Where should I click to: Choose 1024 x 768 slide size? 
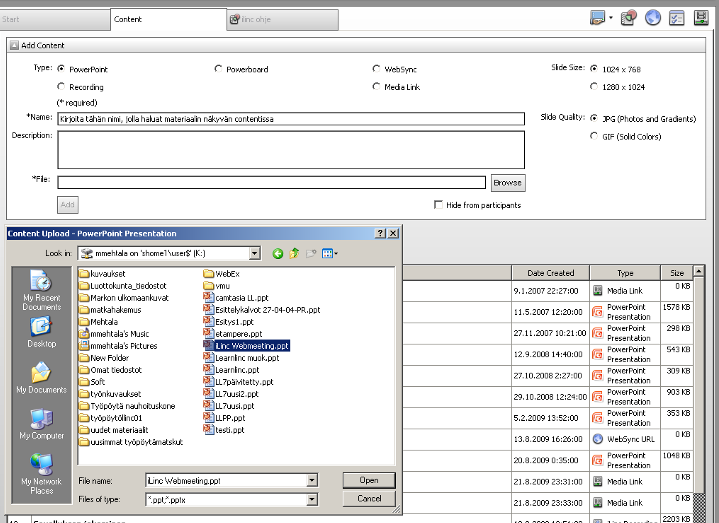[594, 68]
